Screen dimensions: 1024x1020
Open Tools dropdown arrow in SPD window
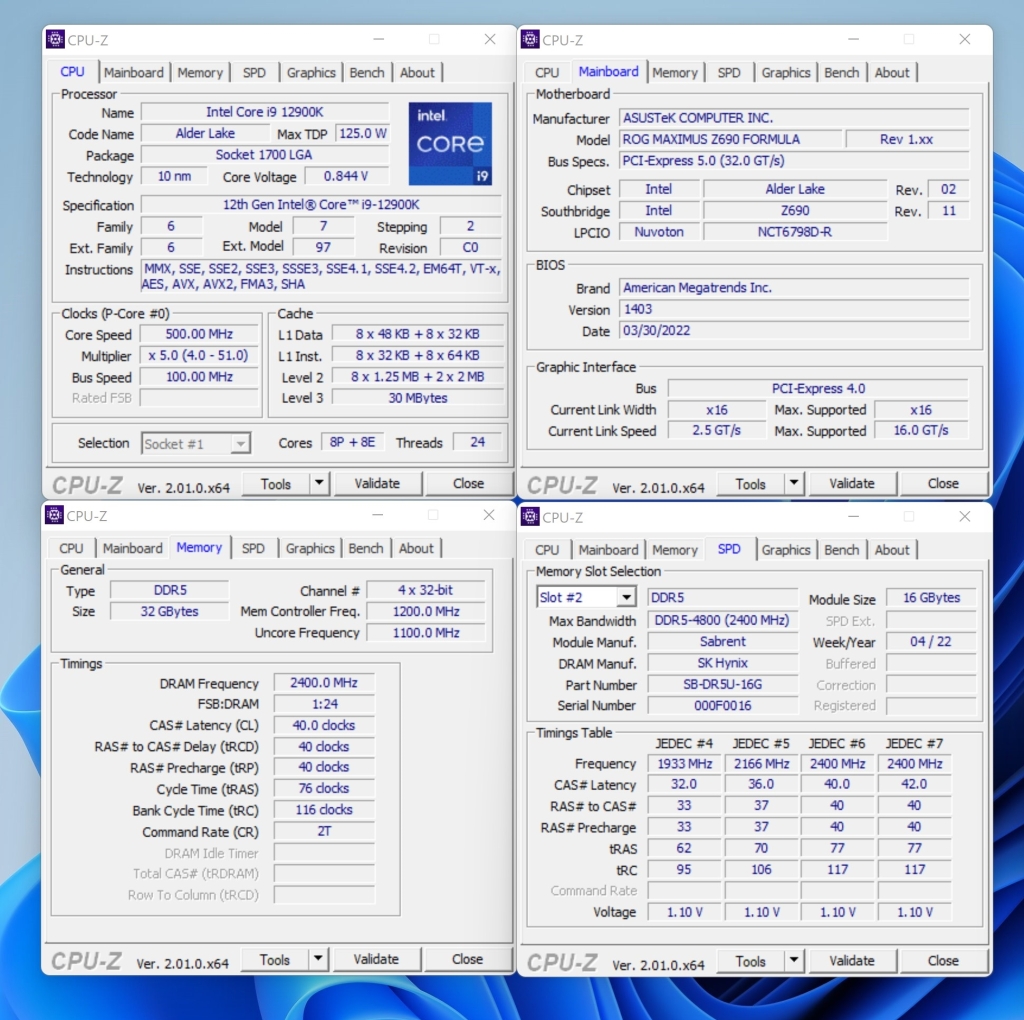click(793, 961)
